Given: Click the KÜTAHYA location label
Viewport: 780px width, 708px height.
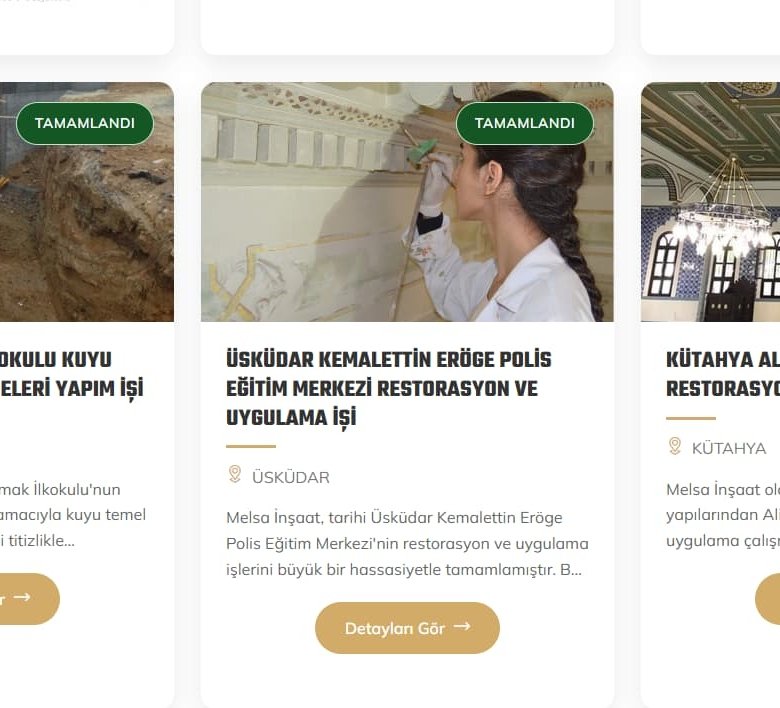Looking at the screenshot, I should tap(729, 448).
